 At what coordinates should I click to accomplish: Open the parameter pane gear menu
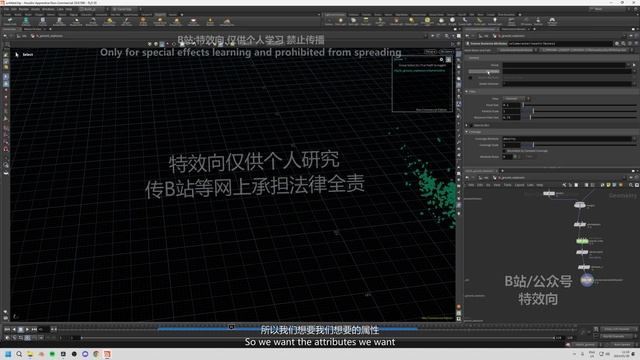[x=617, y=43]
